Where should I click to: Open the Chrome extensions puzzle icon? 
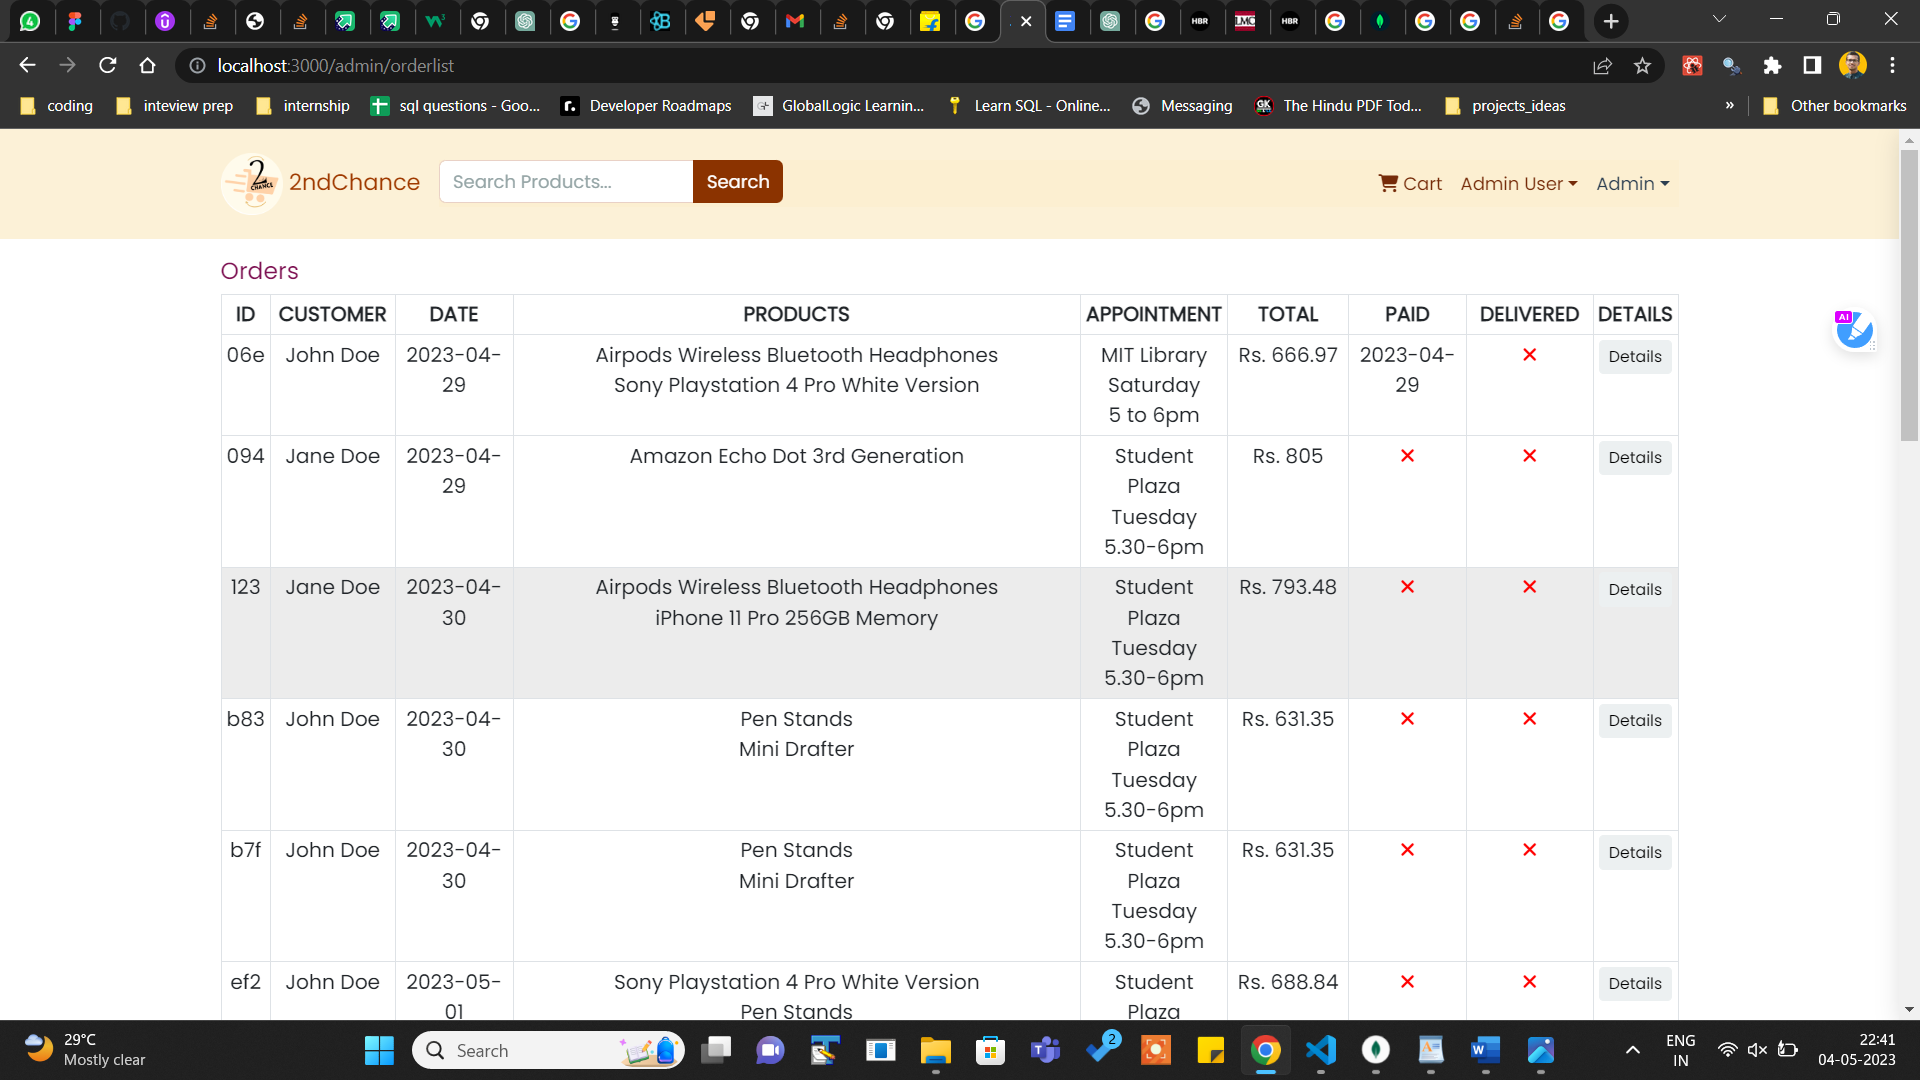[1772, 66]
